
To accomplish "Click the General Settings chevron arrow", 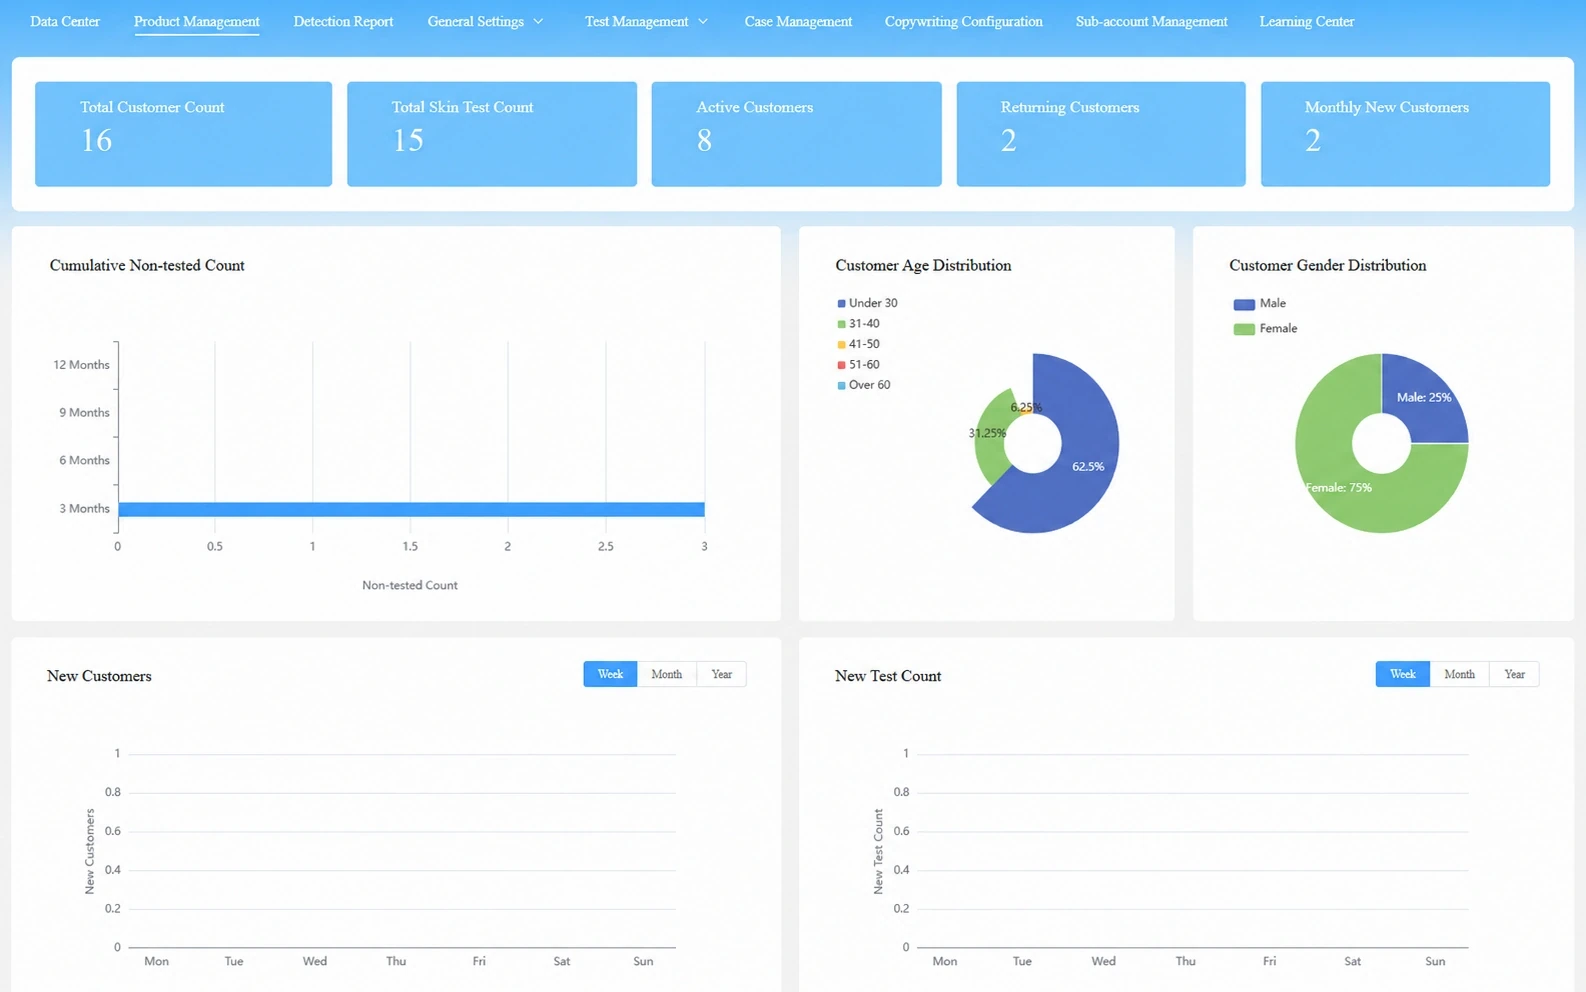I will pyautogui.click(x=538, y=21).
